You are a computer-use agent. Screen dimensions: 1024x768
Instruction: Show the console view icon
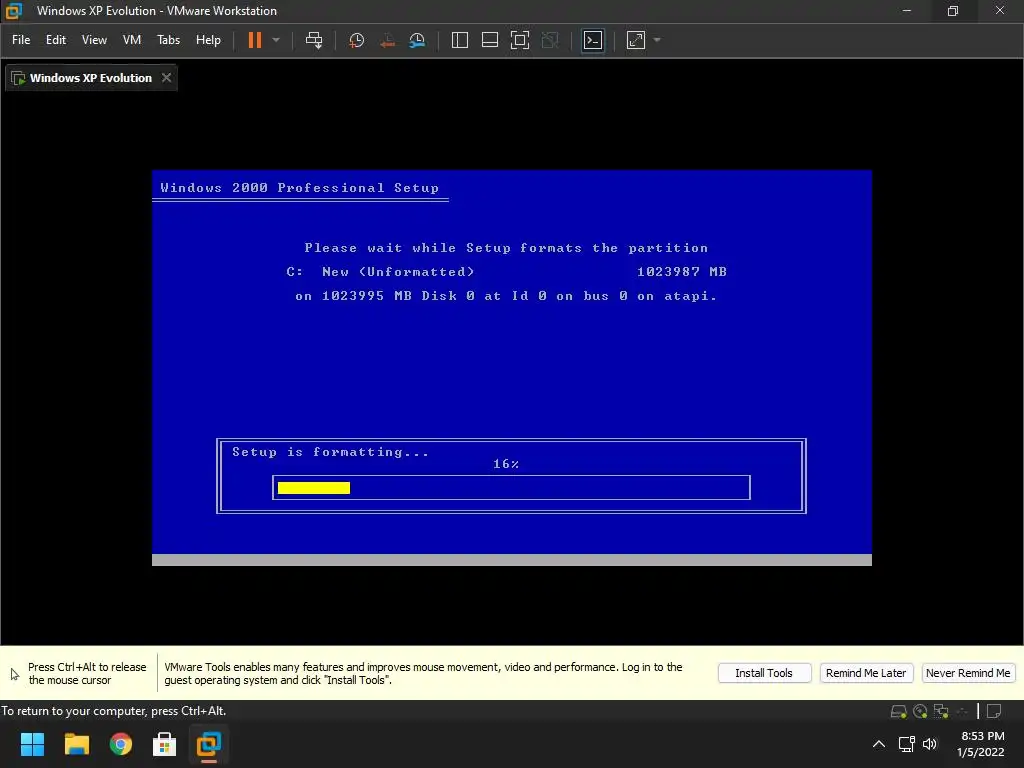[593, 40]
